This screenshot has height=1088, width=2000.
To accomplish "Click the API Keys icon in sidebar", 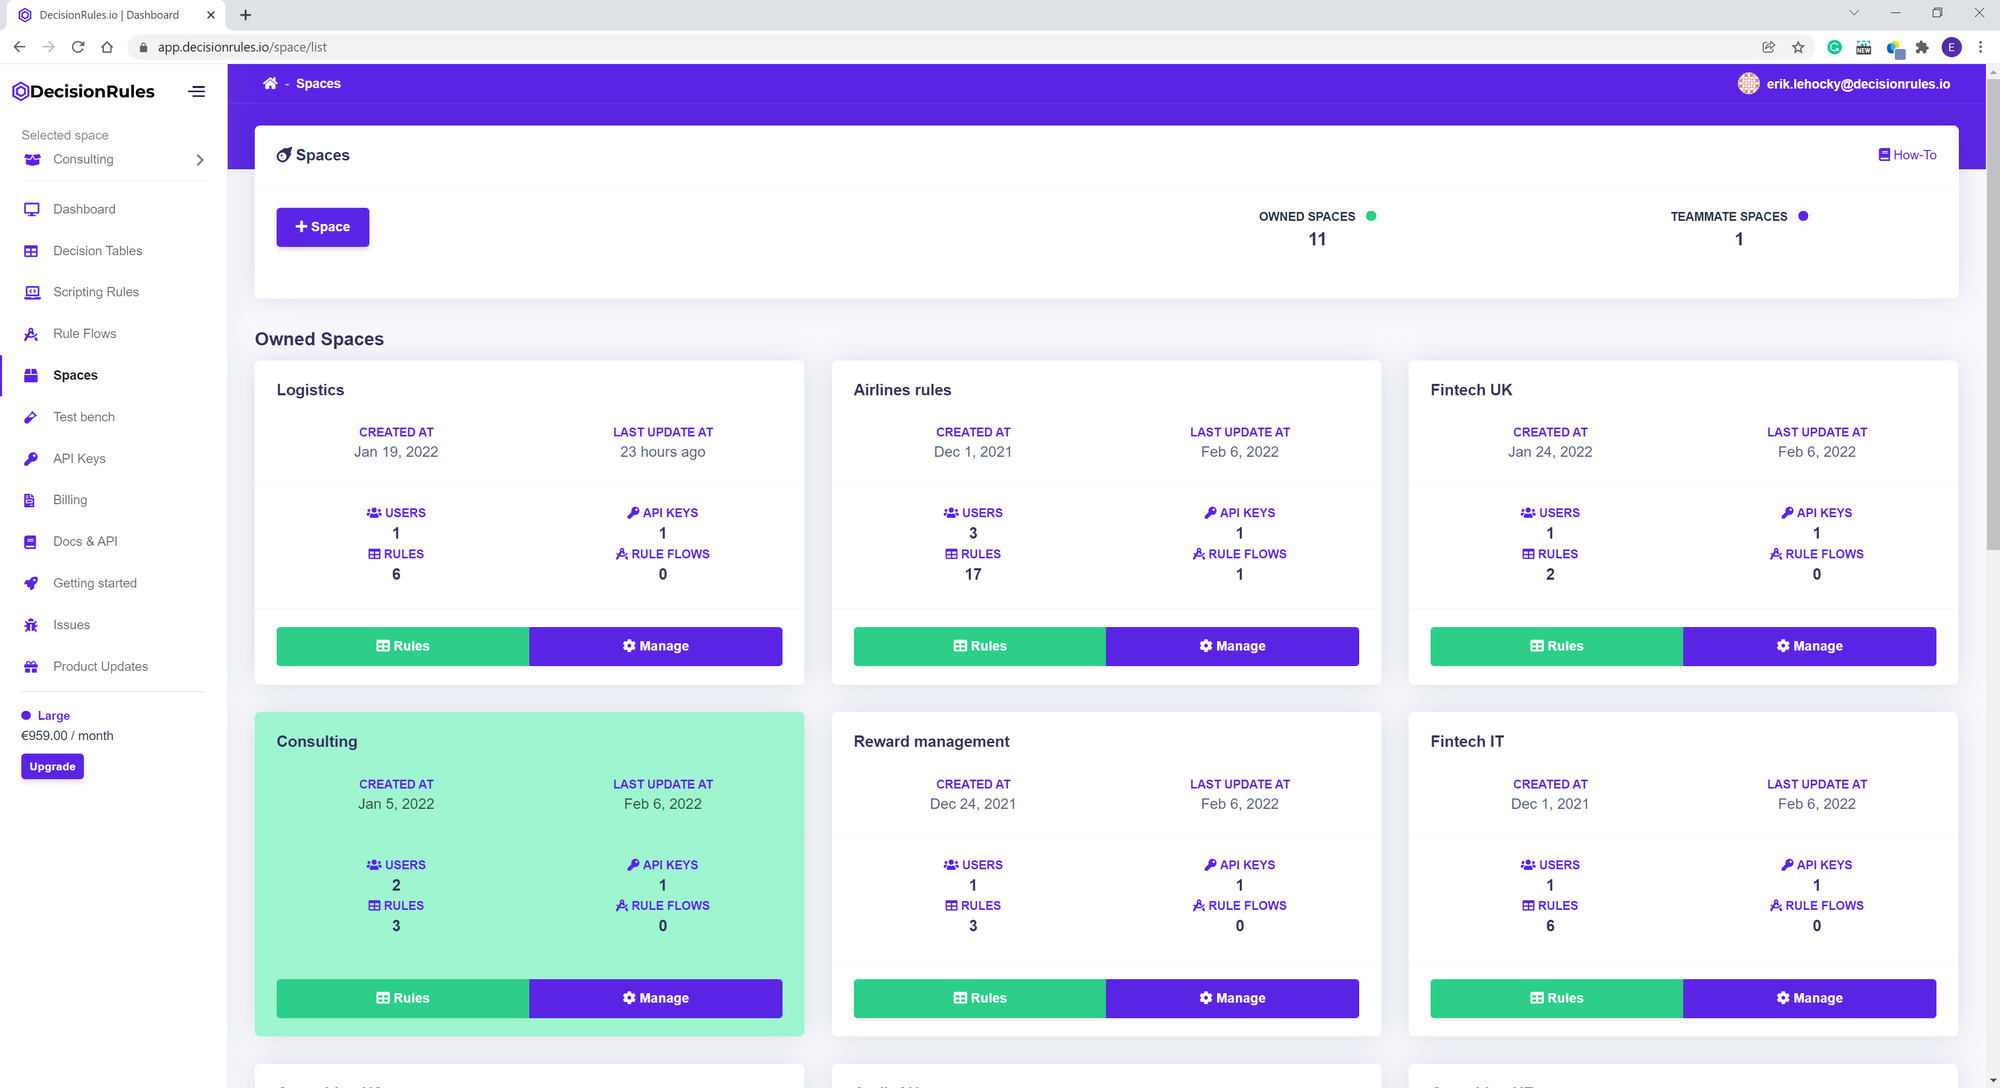I will coord(31,458).
